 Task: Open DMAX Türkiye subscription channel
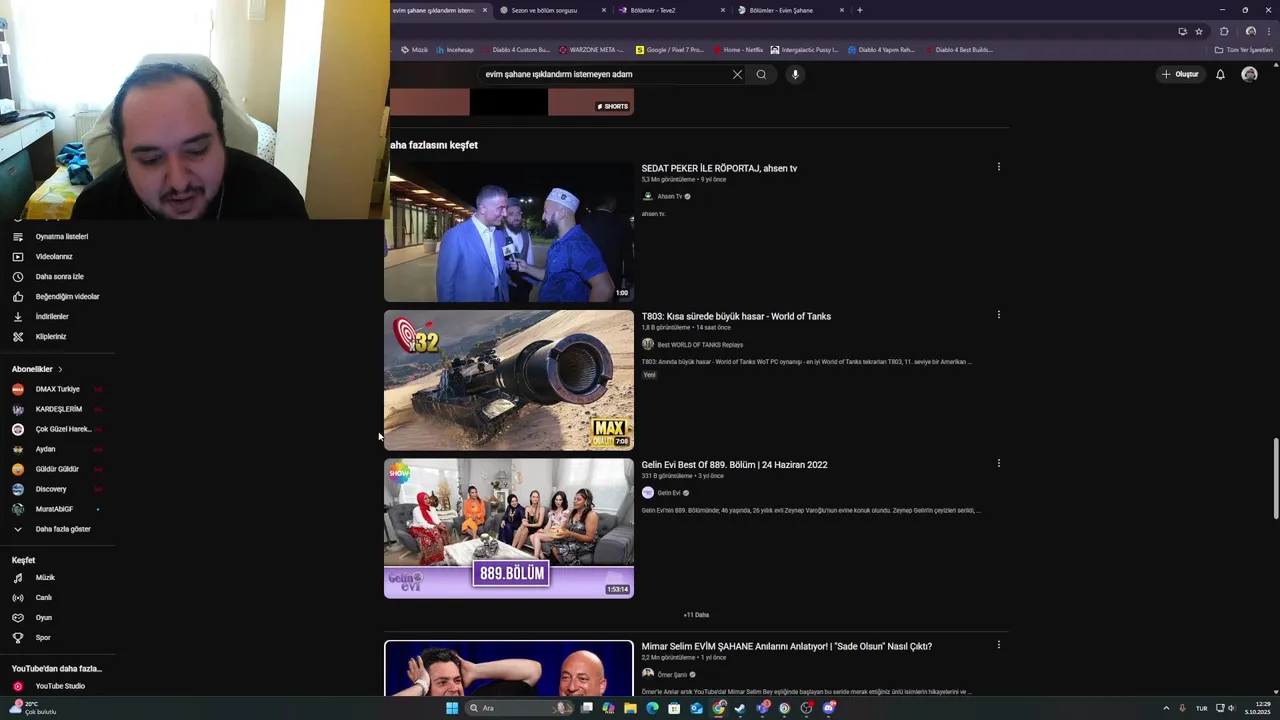pyautogui.click(x=57, y=389)
